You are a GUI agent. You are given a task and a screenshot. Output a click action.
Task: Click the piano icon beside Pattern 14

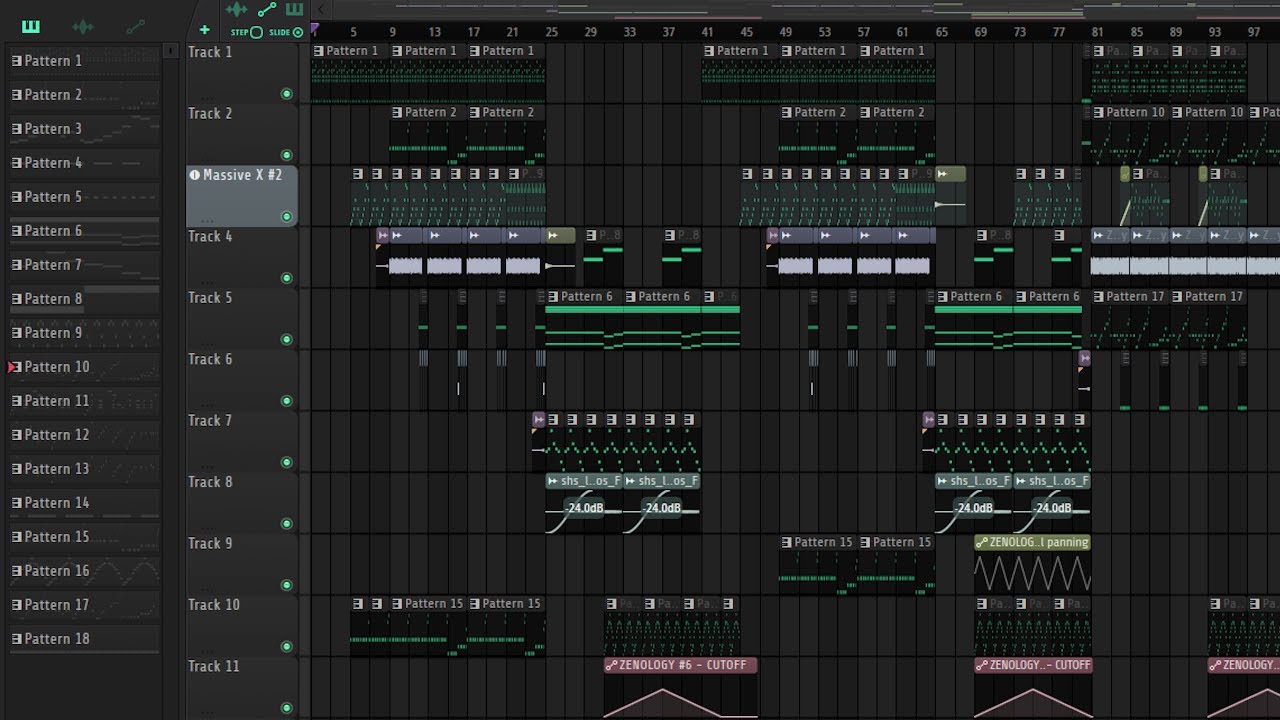pos(16,503)
